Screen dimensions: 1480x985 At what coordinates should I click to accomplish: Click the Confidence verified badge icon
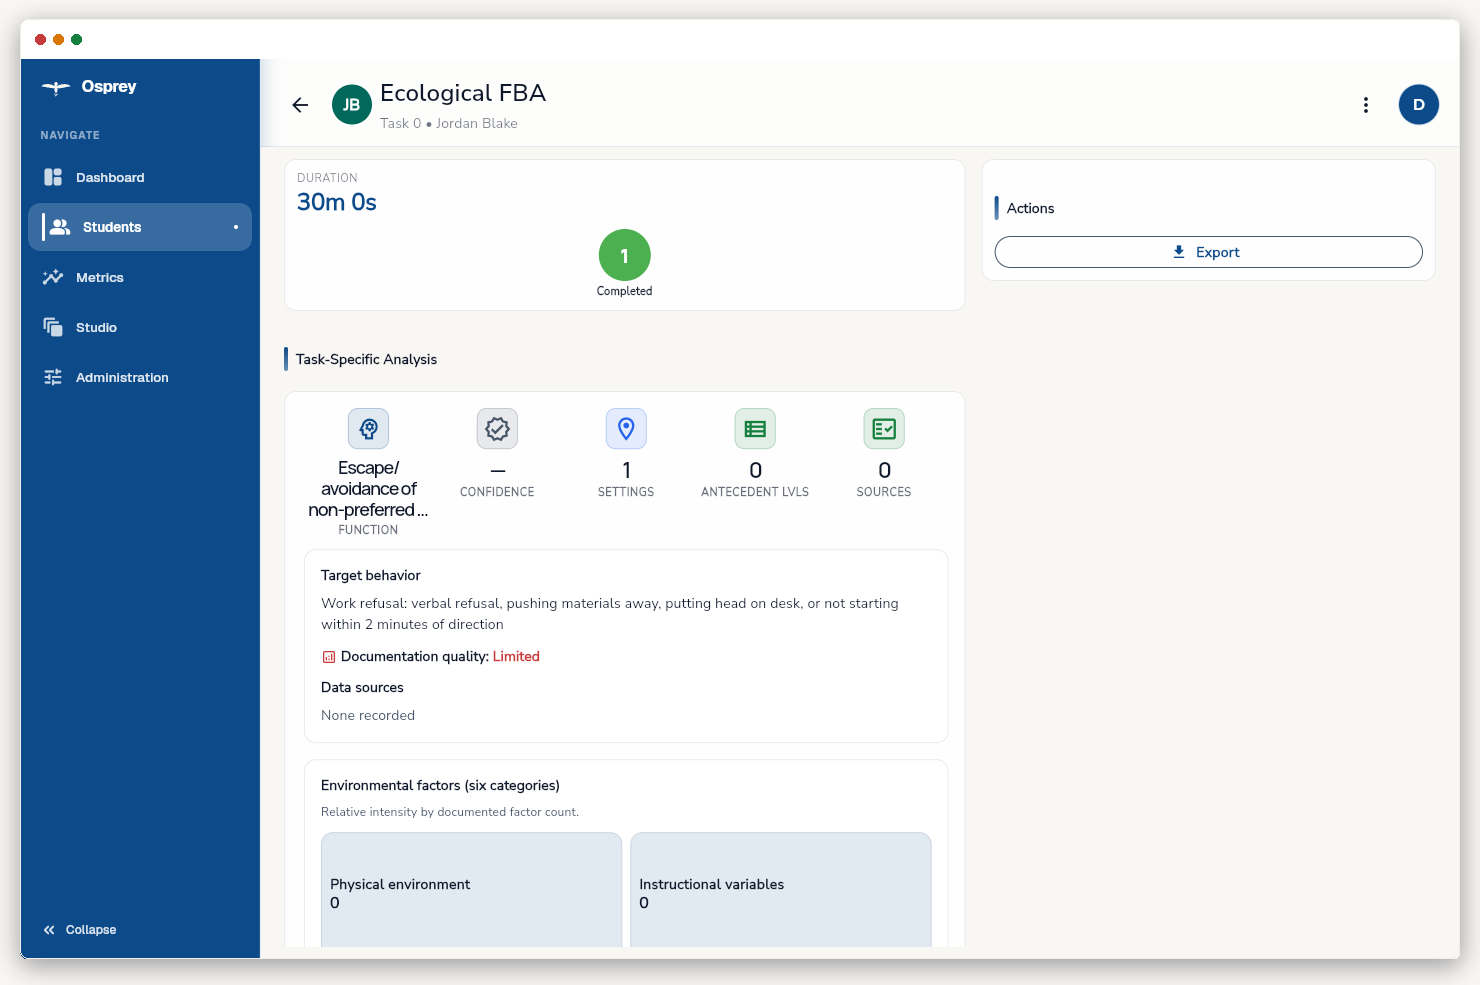coord(497,429)
